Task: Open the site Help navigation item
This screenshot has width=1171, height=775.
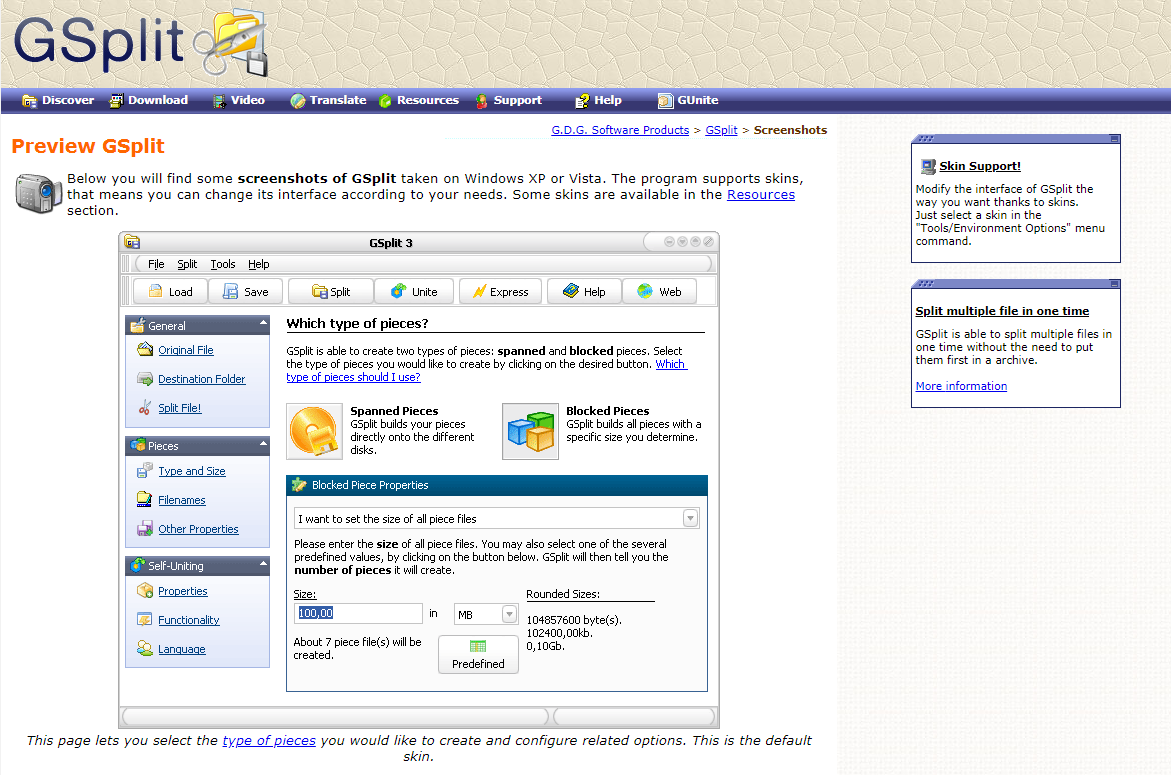Action: 598,100
